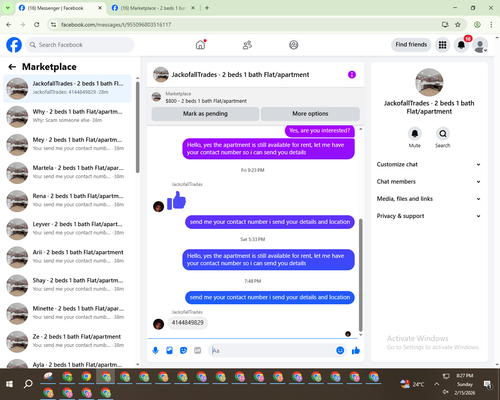Click More options button
Viewport: 500px width, 400px height.
[x=310, y=114]
